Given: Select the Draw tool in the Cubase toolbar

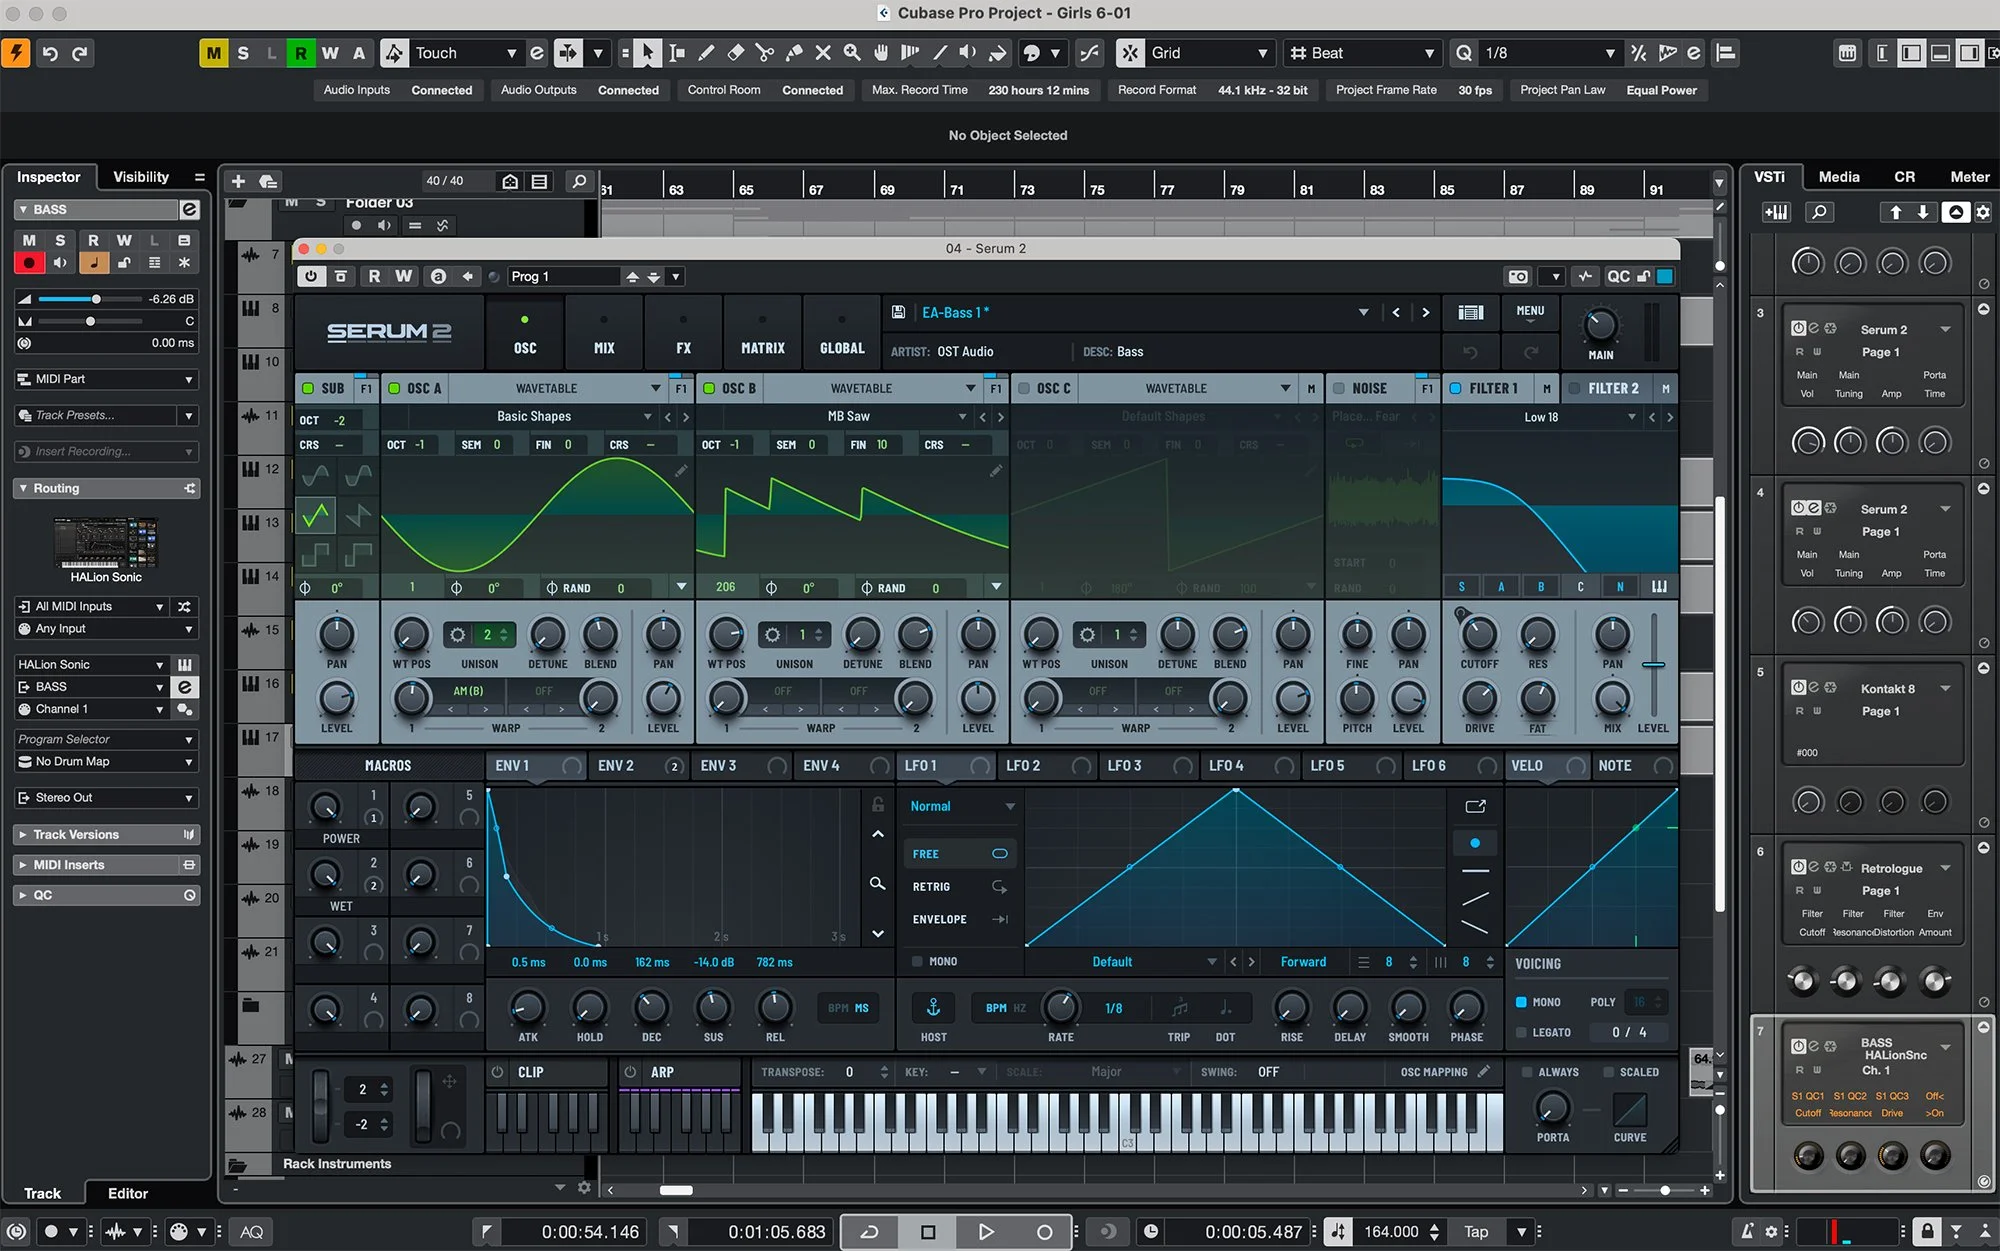Looking at the screenshot, I should pos(707,53).
